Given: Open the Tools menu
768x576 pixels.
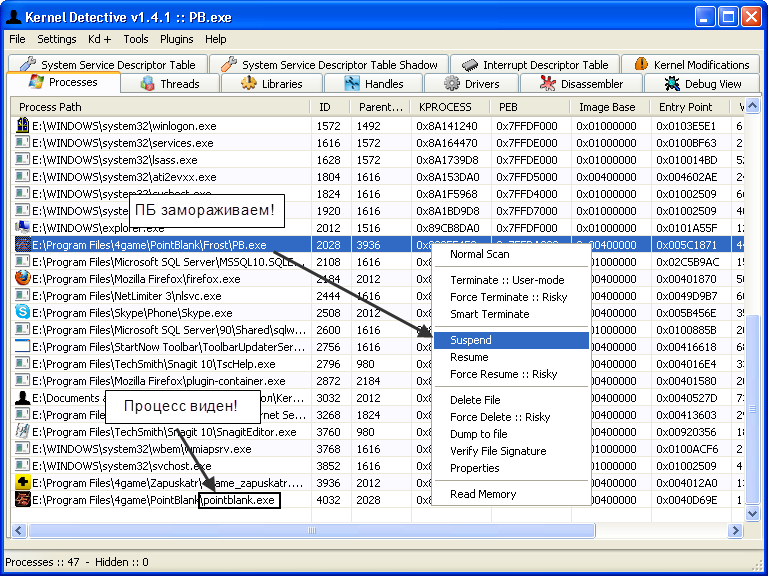Looking at the screenshot, I should pos(136,39).
